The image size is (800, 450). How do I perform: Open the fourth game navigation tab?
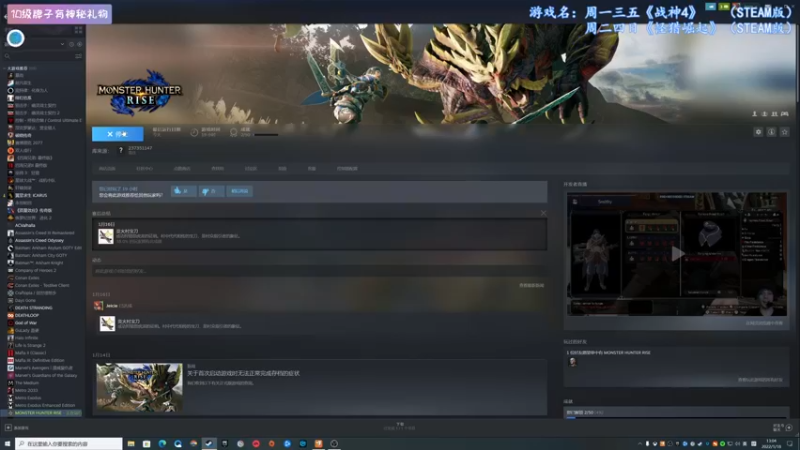click(217, 168)
